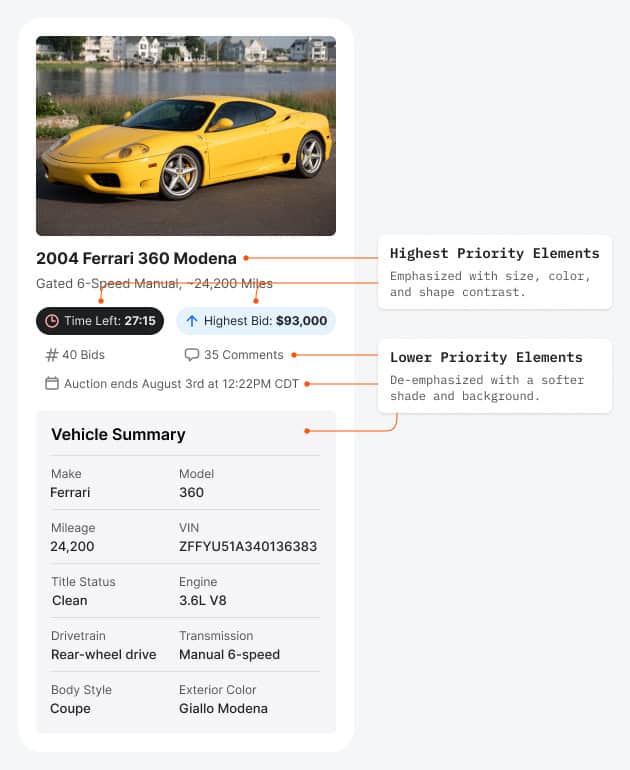This screenshot has height=770, width=630.
Task: Click the Lower Priority Elements annotation box
Action: [x=494, y=376]
